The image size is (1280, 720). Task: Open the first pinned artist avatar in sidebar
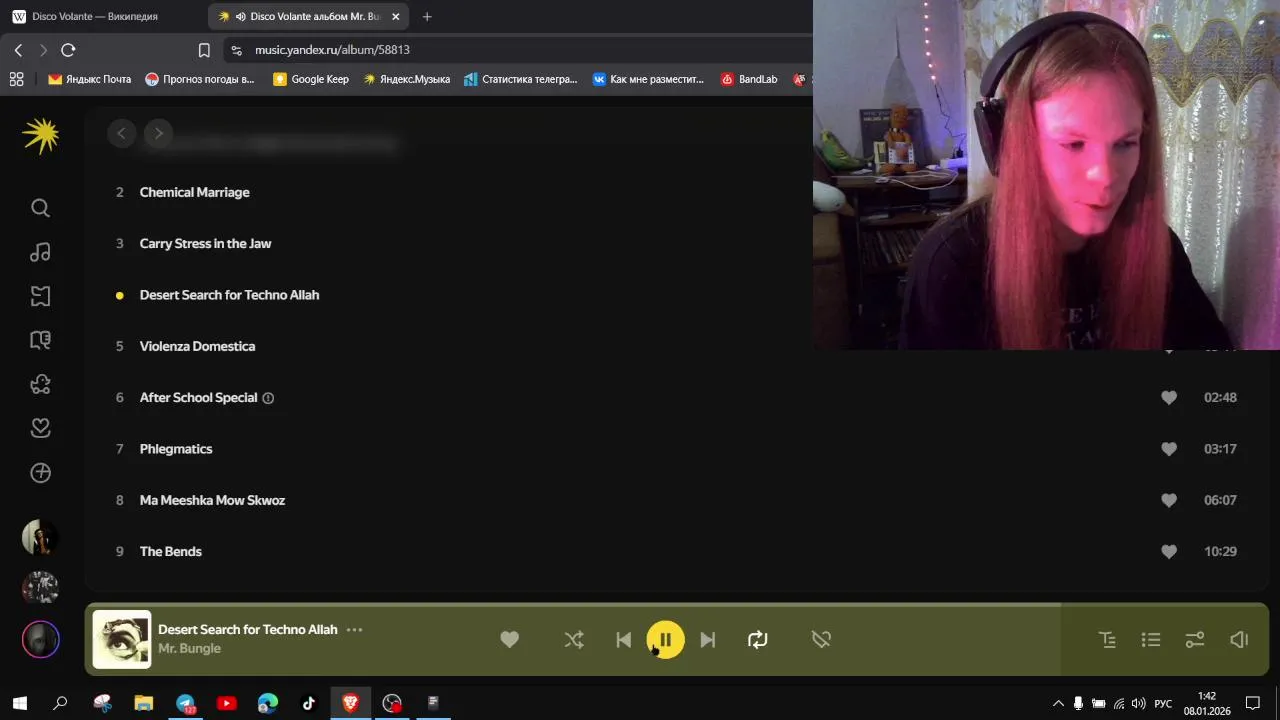(x=40, y=538)
